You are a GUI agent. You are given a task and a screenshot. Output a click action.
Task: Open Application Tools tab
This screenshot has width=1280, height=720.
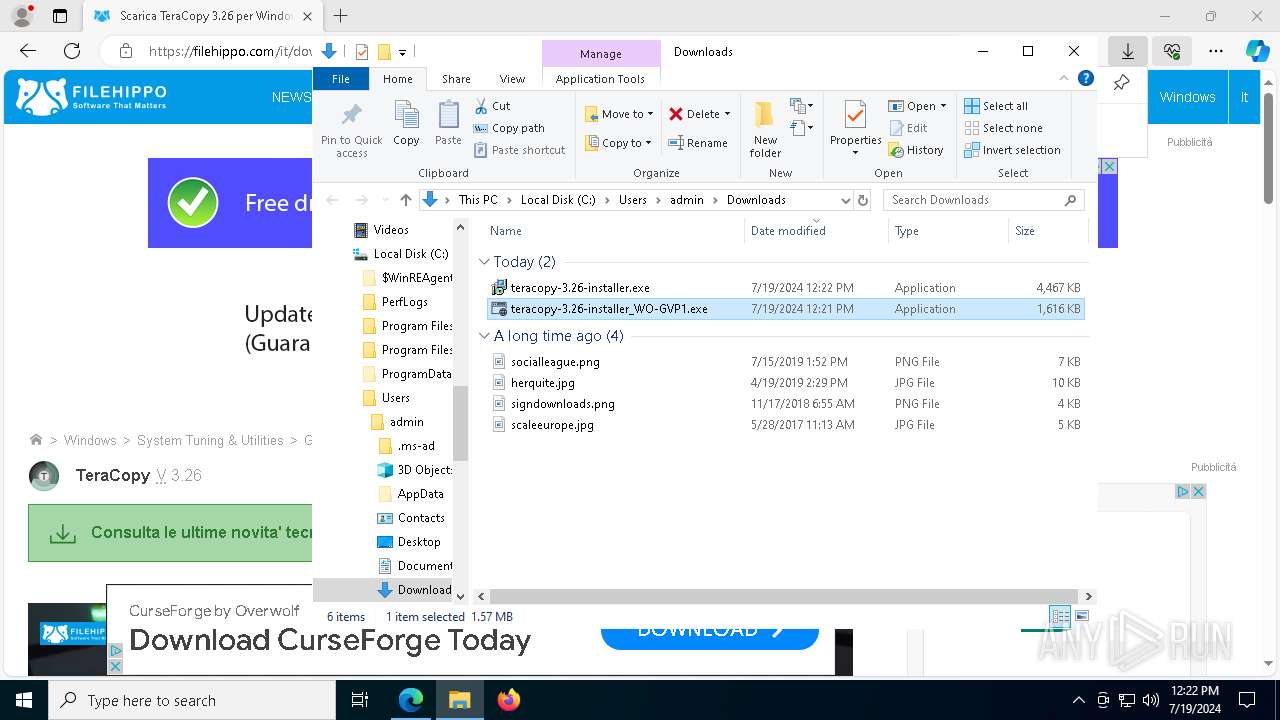point(600,79)
